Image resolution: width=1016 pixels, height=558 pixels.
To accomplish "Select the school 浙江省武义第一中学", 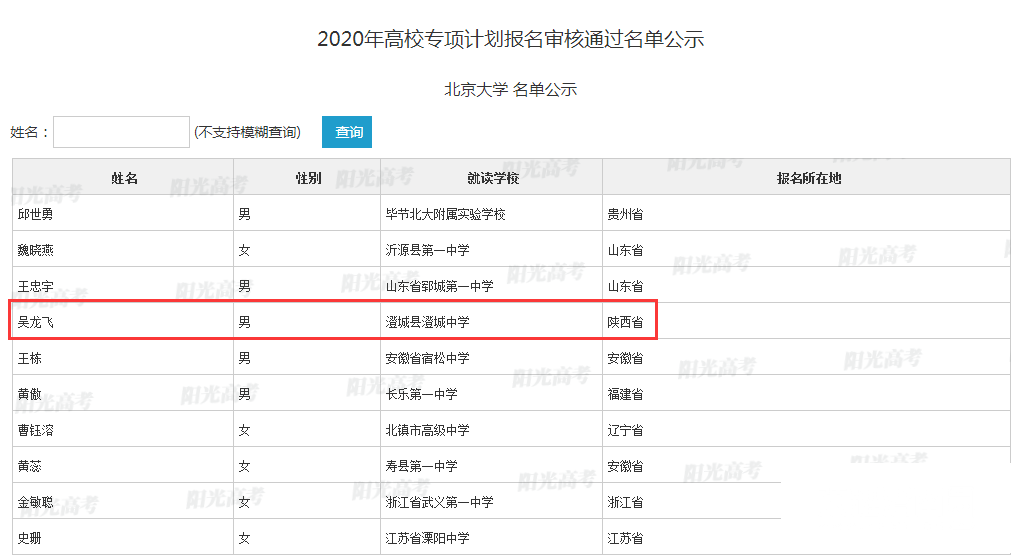I will (x=439, y=502).
